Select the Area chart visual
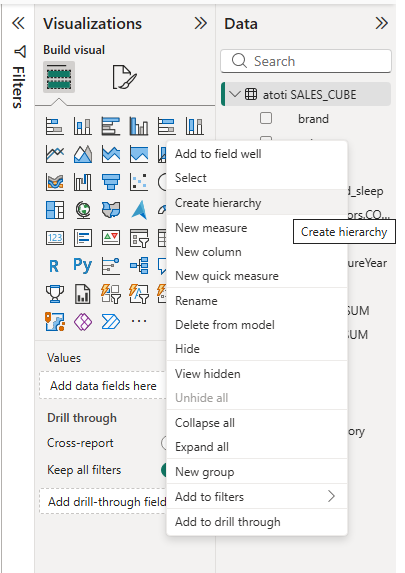The image size is (405, 573). click(x=83, y=154)
